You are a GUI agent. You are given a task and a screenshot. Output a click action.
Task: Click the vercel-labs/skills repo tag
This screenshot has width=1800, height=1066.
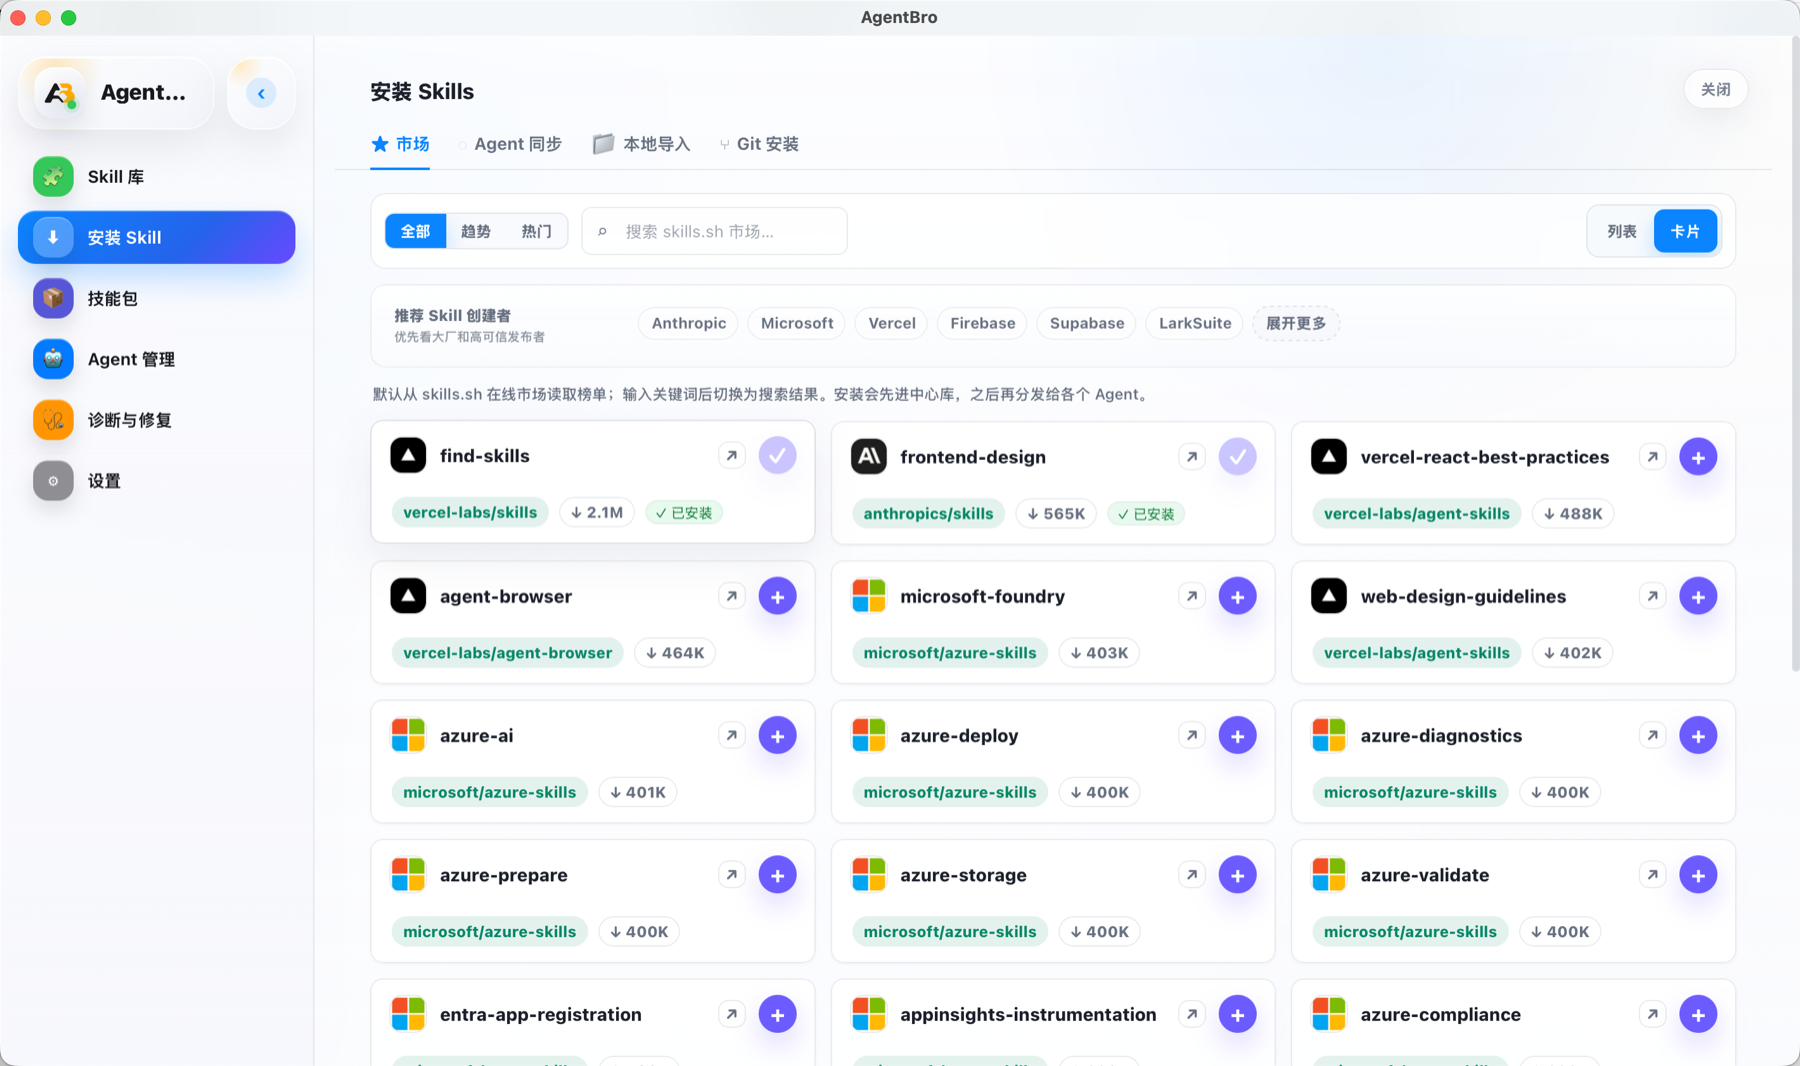(470, 513)
